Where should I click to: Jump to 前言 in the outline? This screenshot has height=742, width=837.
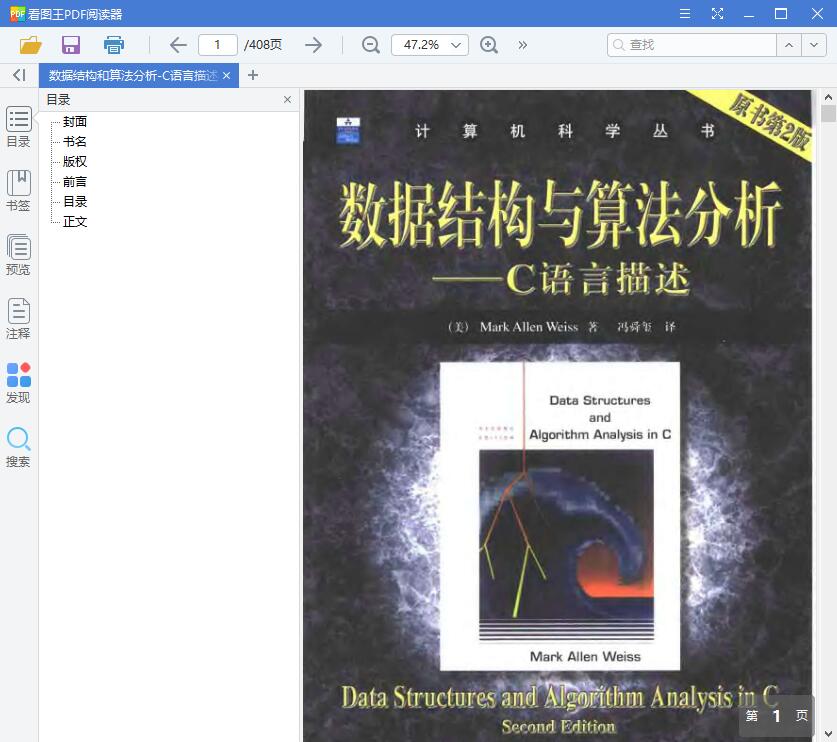point(75,181)
